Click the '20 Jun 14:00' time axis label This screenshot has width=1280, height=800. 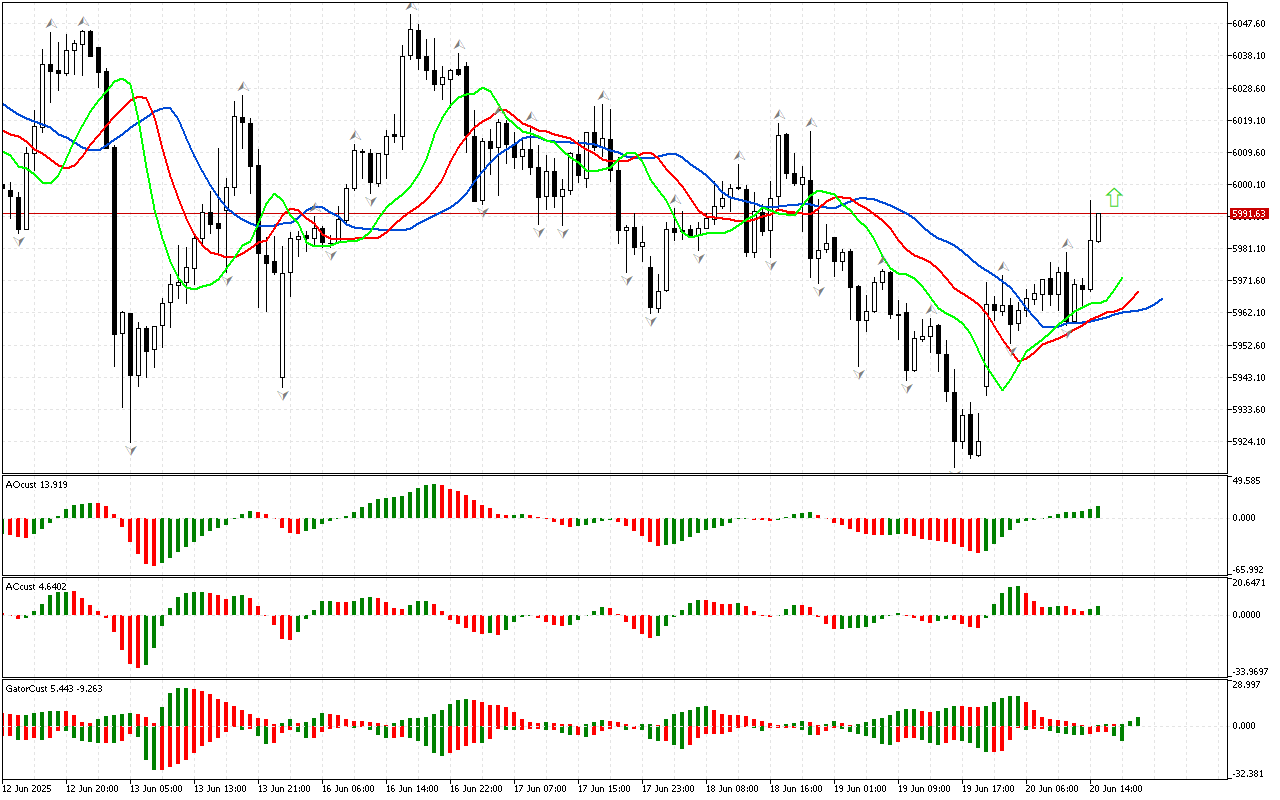pos(1115,788)
